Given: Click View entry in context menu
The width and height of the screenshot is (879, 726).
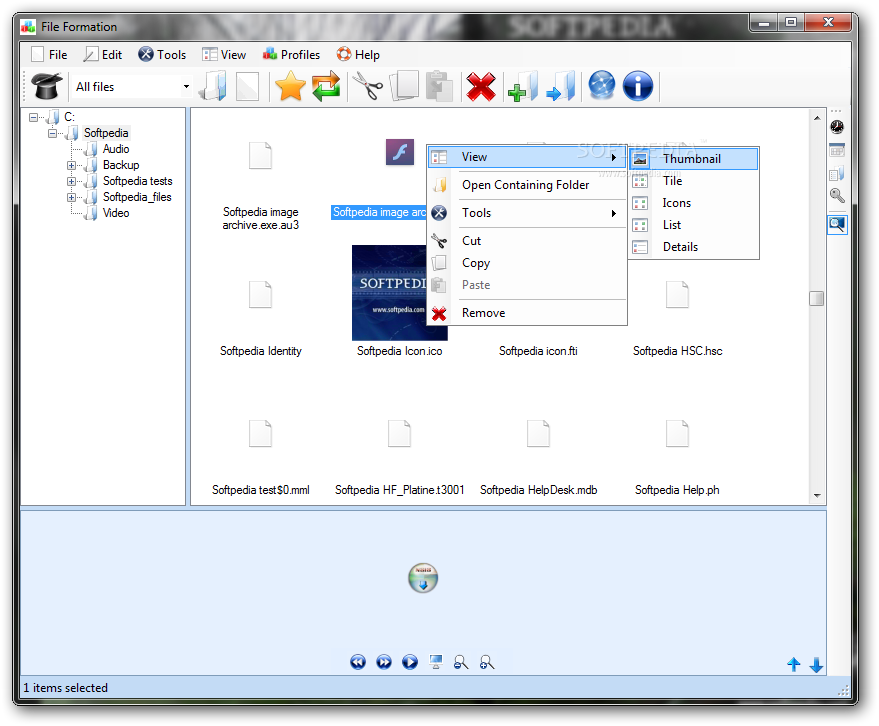Looking at the screenshot, I should pyautogui.click(x=527, y=157).
